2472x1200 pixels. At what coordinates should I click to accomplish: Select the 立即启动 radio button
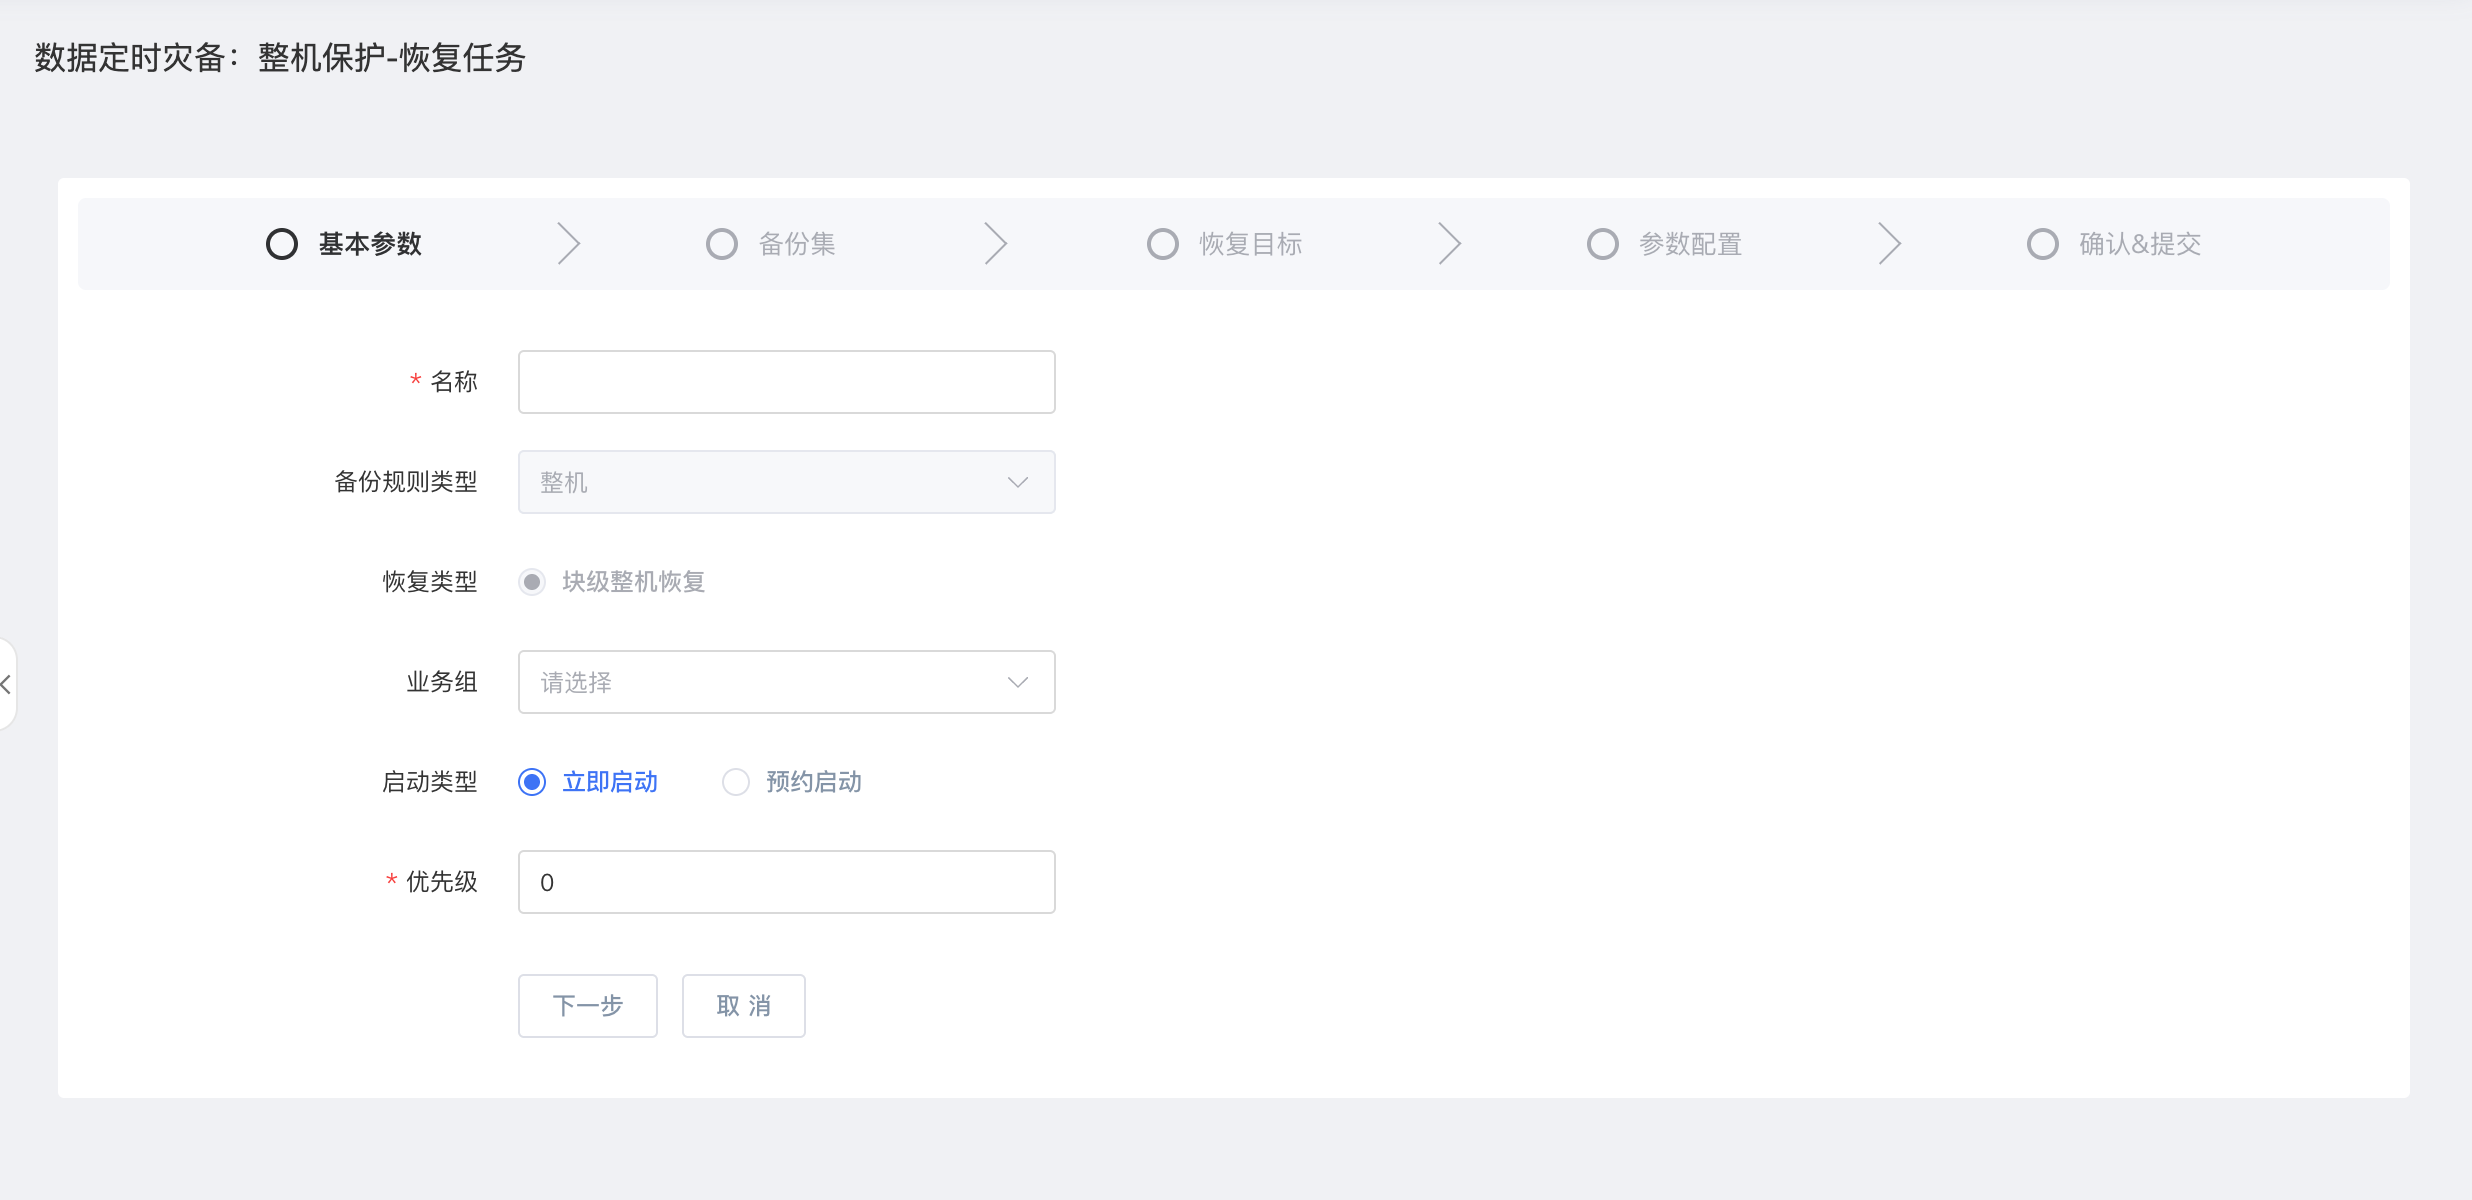click(533, 782)
